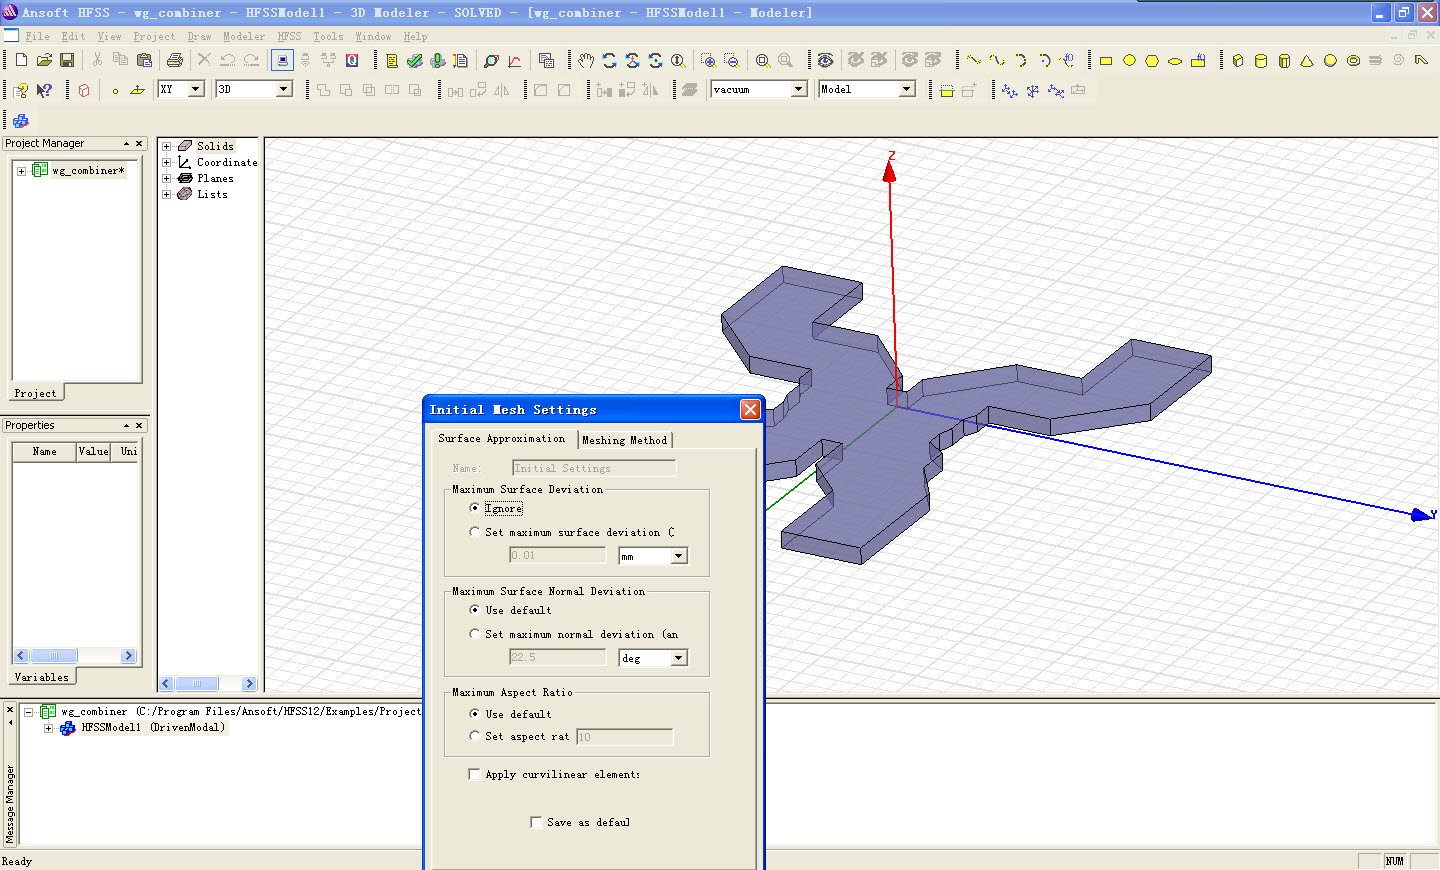Select the Draw Box tool
The height and width of the screenshot is (870, 1440).
[1238, 60]
